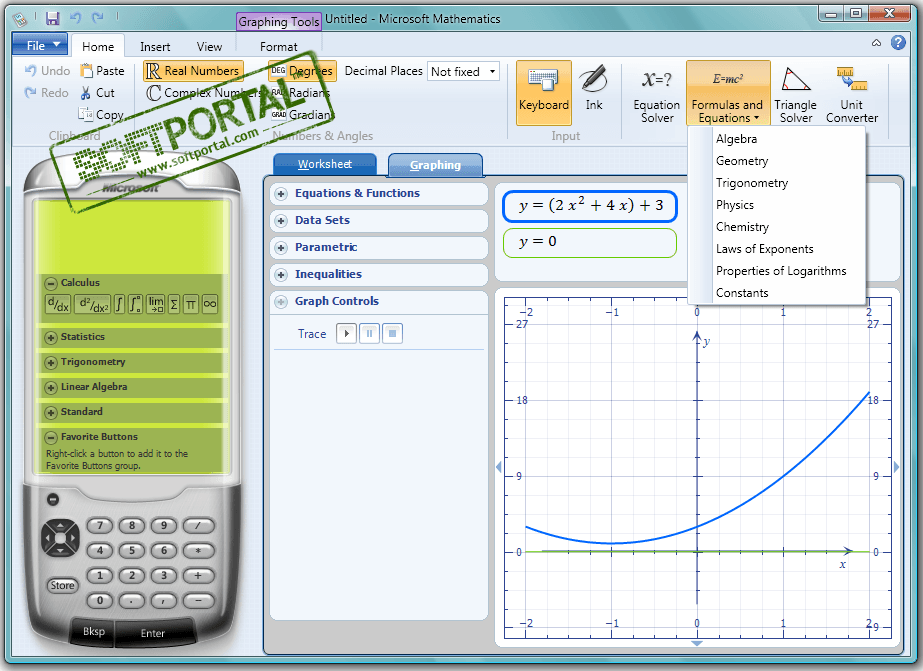Select the y = (2x² + 4x) + 3 equation box
The width and height of the screenshot is (923, 671).
[x=590, y=206]
